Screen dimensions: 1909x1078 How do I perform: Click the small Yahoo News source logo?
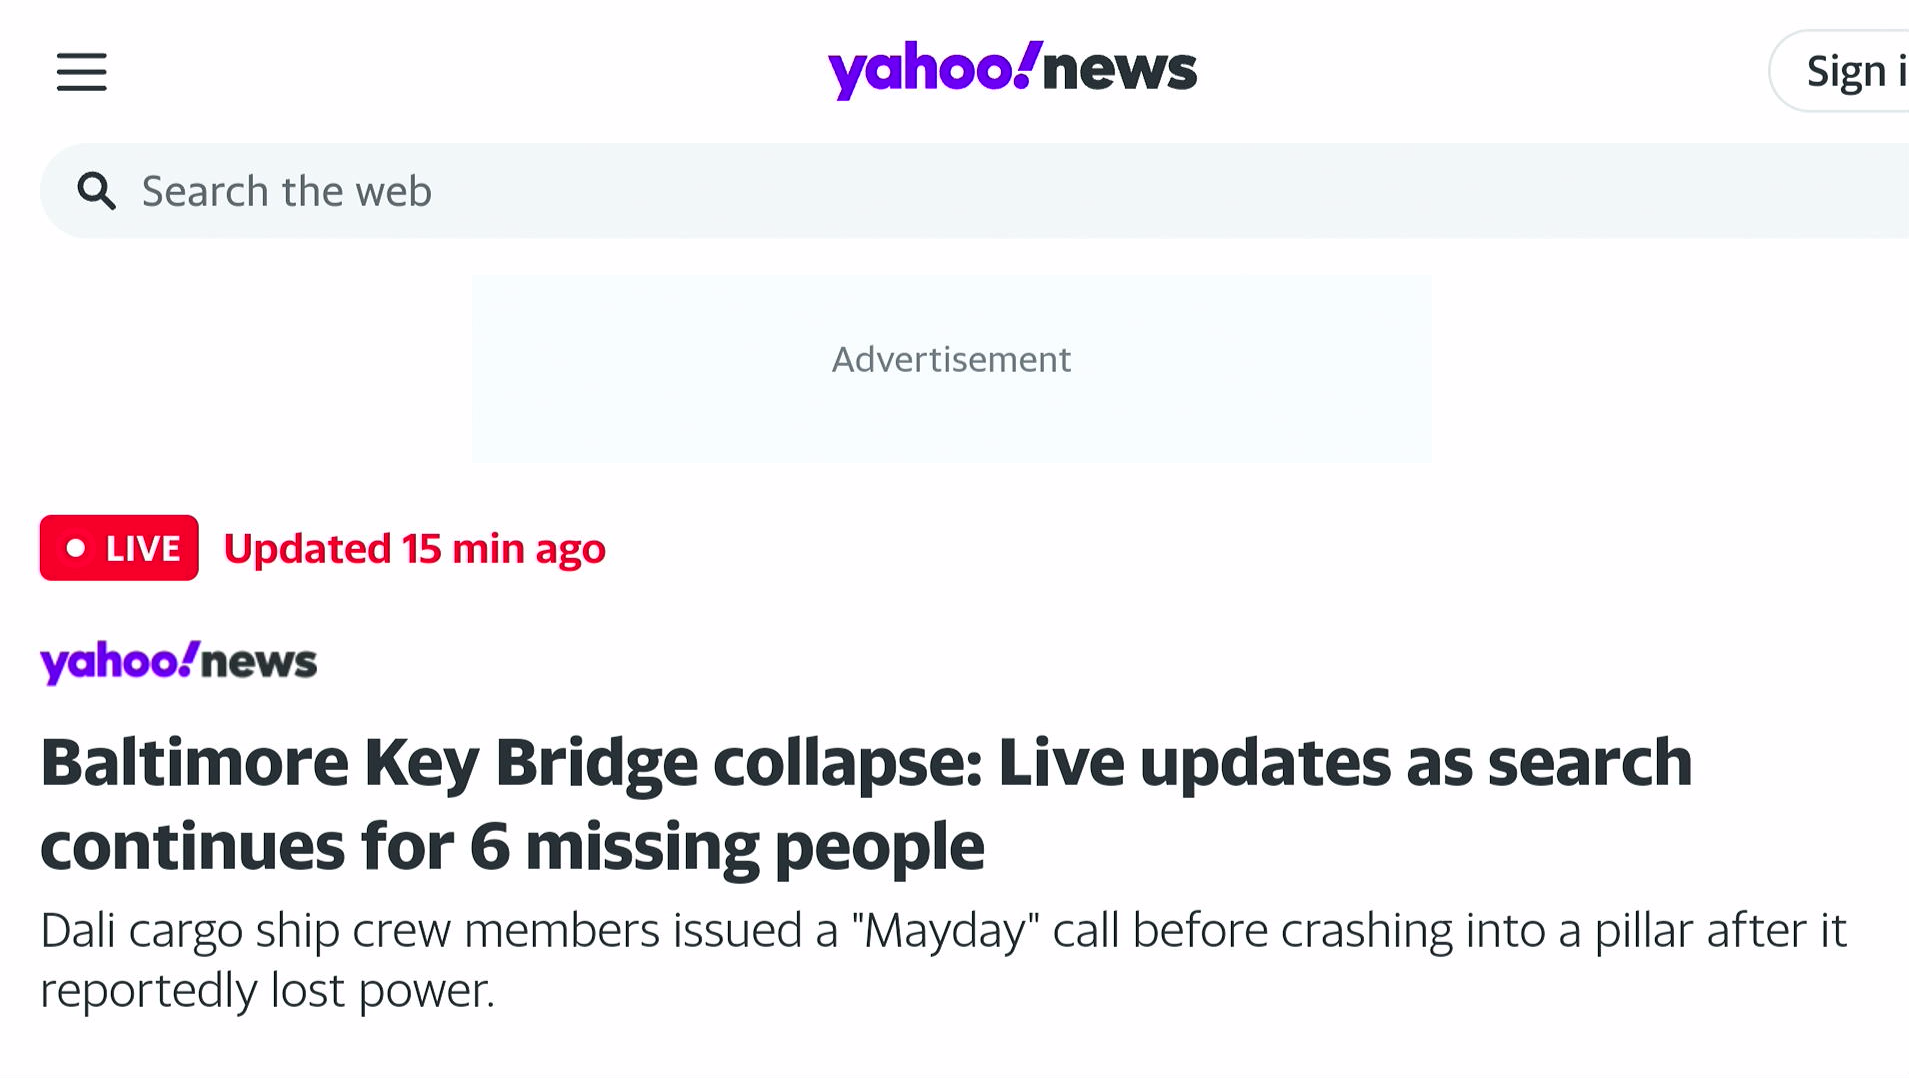178,662
